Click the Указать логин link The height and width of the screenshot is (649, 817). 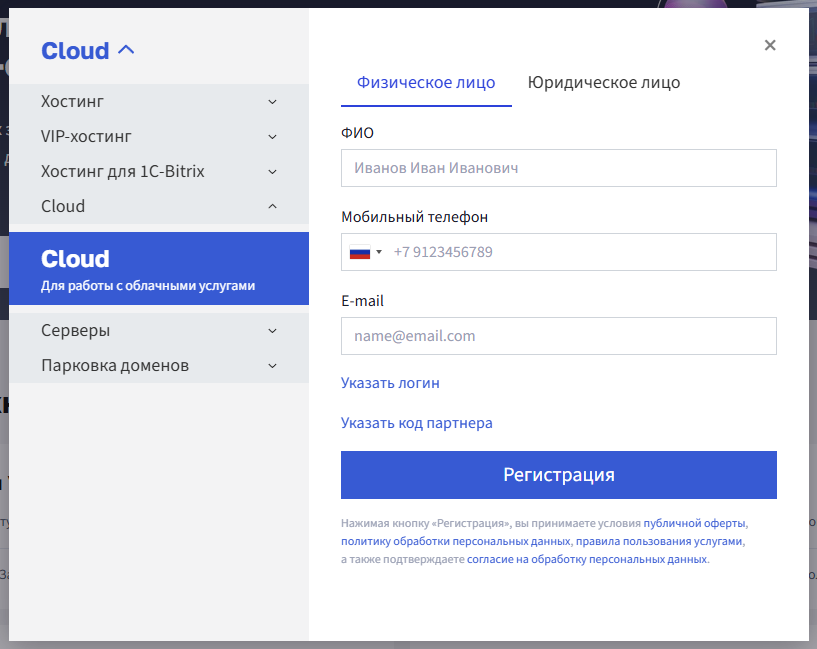click(390, 383)
